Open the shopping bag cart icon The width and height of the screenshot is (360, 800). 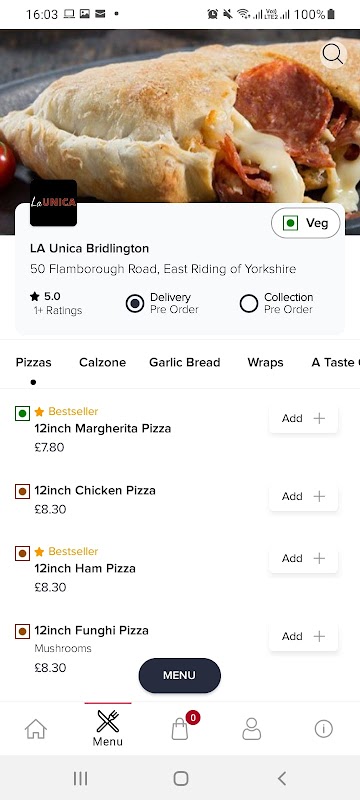click(x=179, y=729)
